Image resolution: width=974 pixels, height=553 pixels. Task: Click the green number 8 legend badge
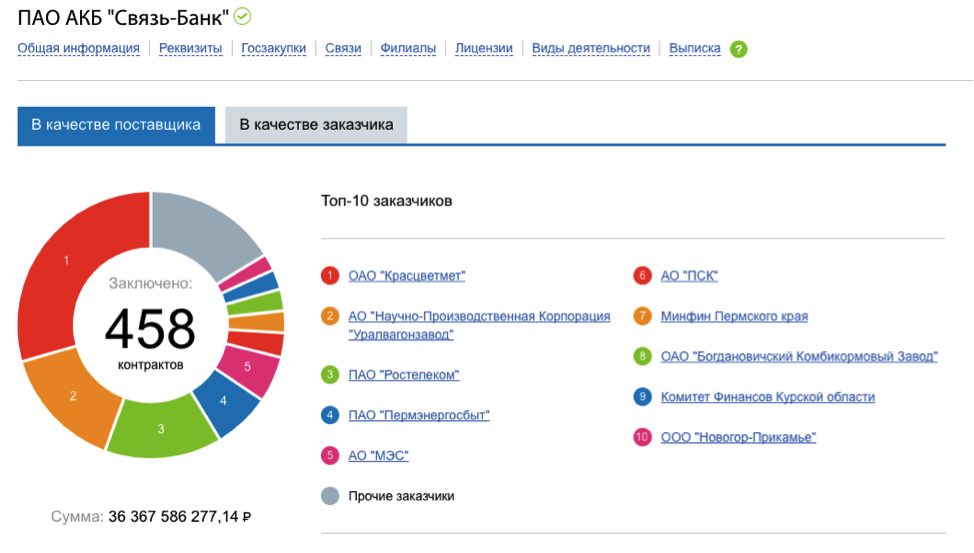pyautogui.click(x=642, y=356)
